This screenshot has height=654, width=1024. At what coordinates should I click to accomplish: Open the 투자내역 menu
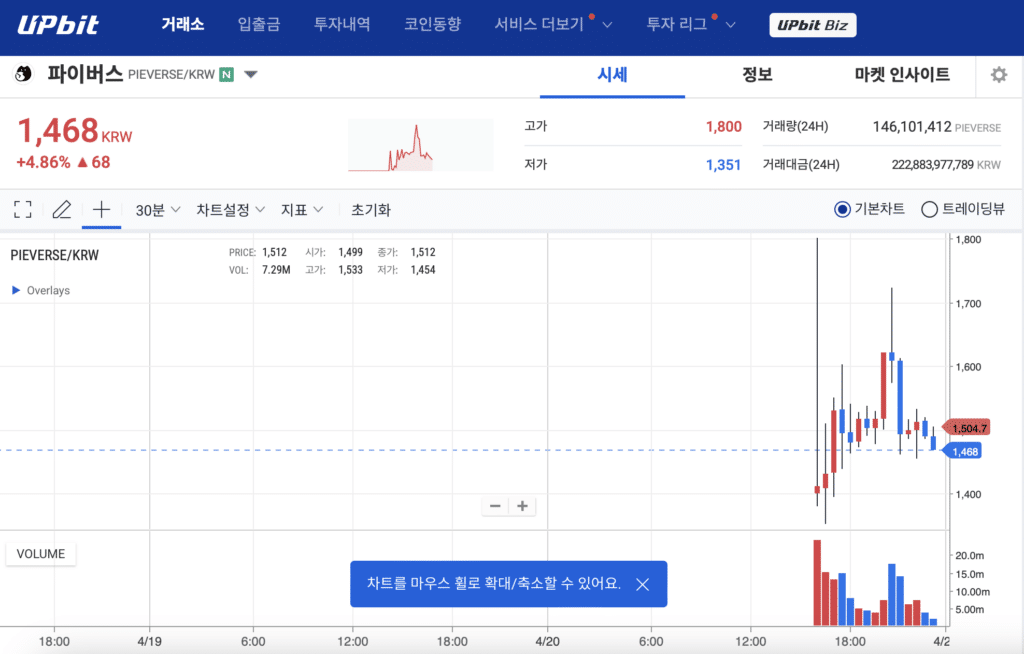[x=342, y=25]
